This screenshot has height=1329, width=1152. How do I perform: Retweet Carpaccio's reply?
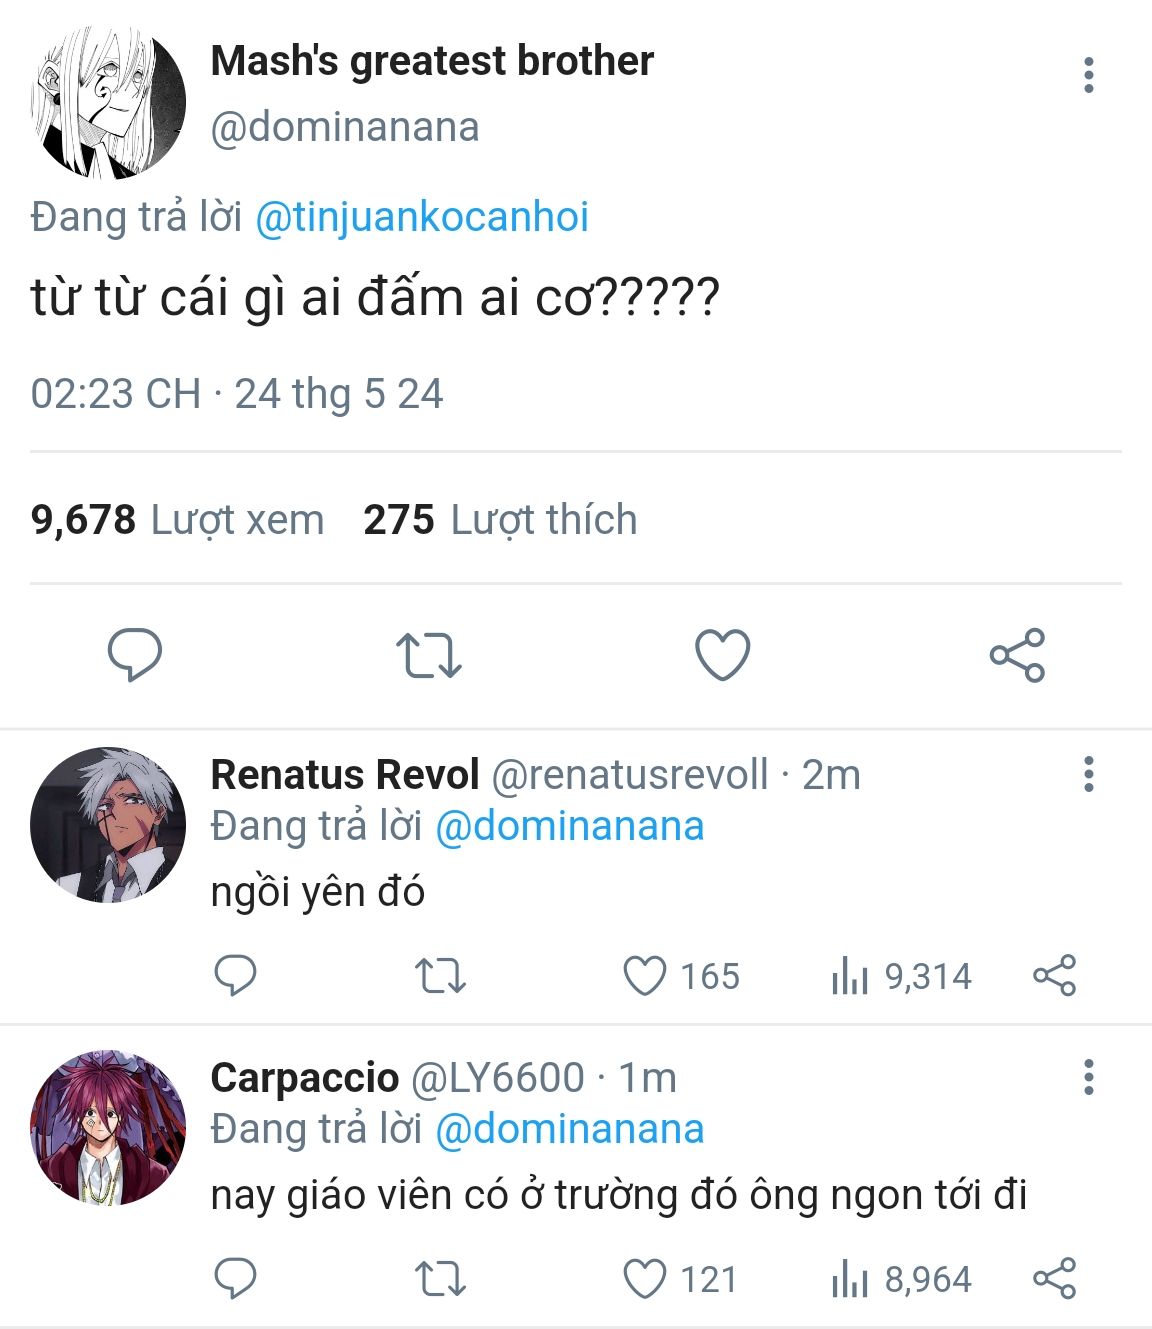(x=440, y=1279)
